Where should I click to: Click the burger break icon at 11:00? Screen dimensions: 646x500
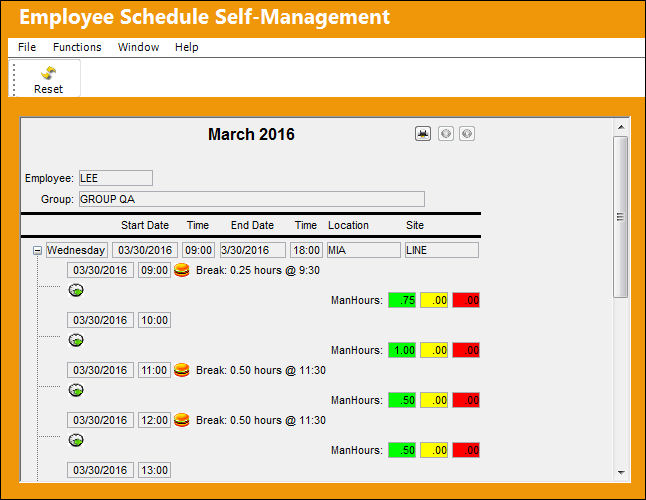(182, 370)
